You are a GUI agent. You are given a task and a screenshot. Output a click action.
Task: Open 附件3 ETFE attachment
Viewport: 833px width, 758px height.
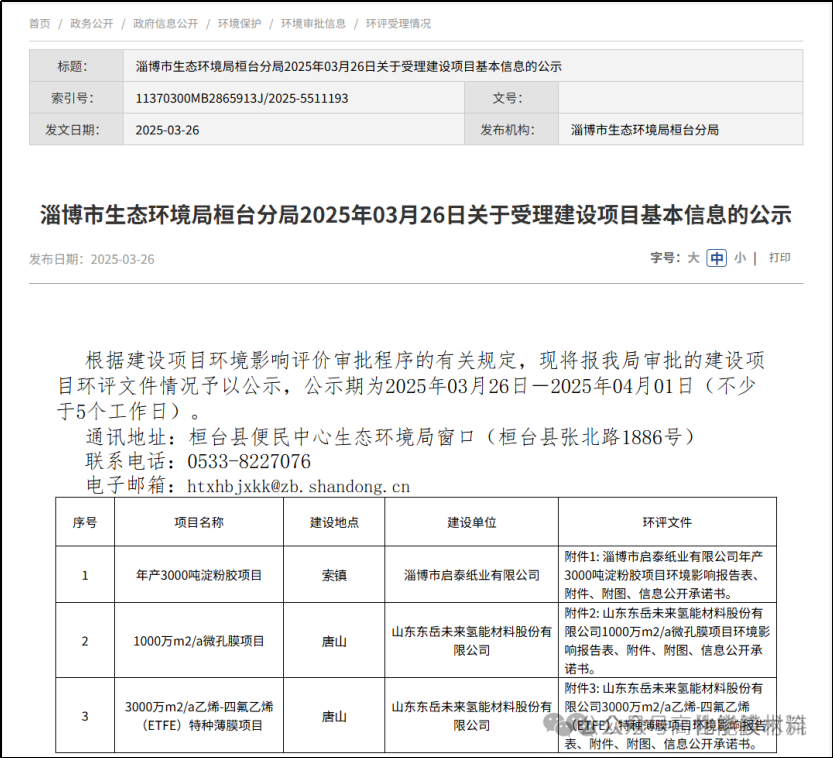664,716
